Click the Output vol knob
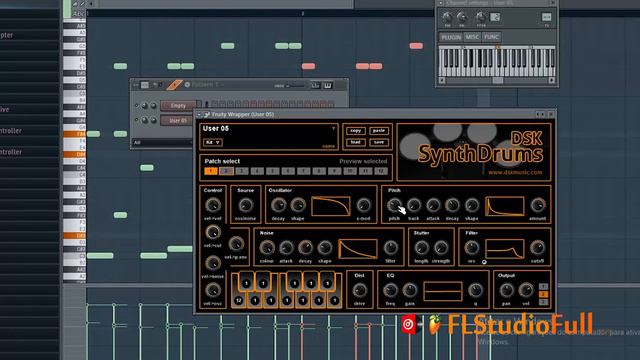640x360 pixels. coord(526,290)
